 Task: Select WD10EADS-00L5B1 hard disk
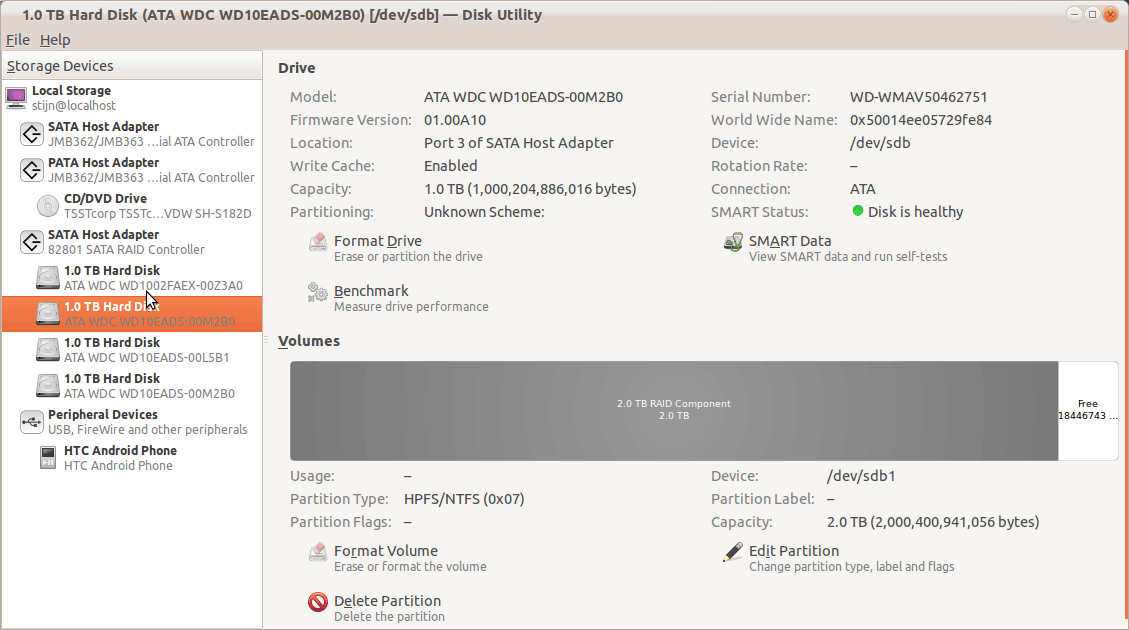(147, 350)
